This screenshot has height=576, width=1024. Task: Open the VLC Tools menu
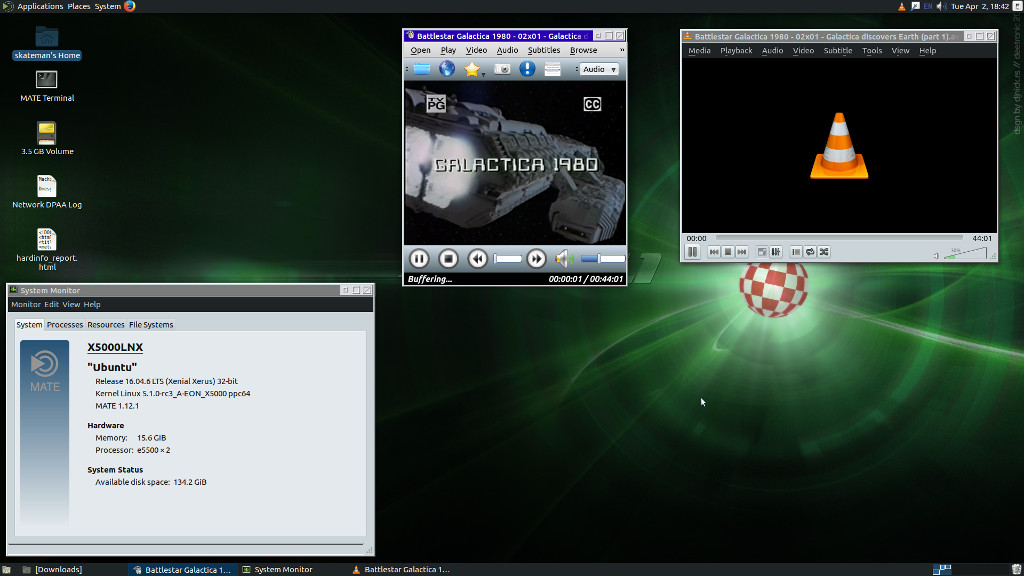click(872, 50)
